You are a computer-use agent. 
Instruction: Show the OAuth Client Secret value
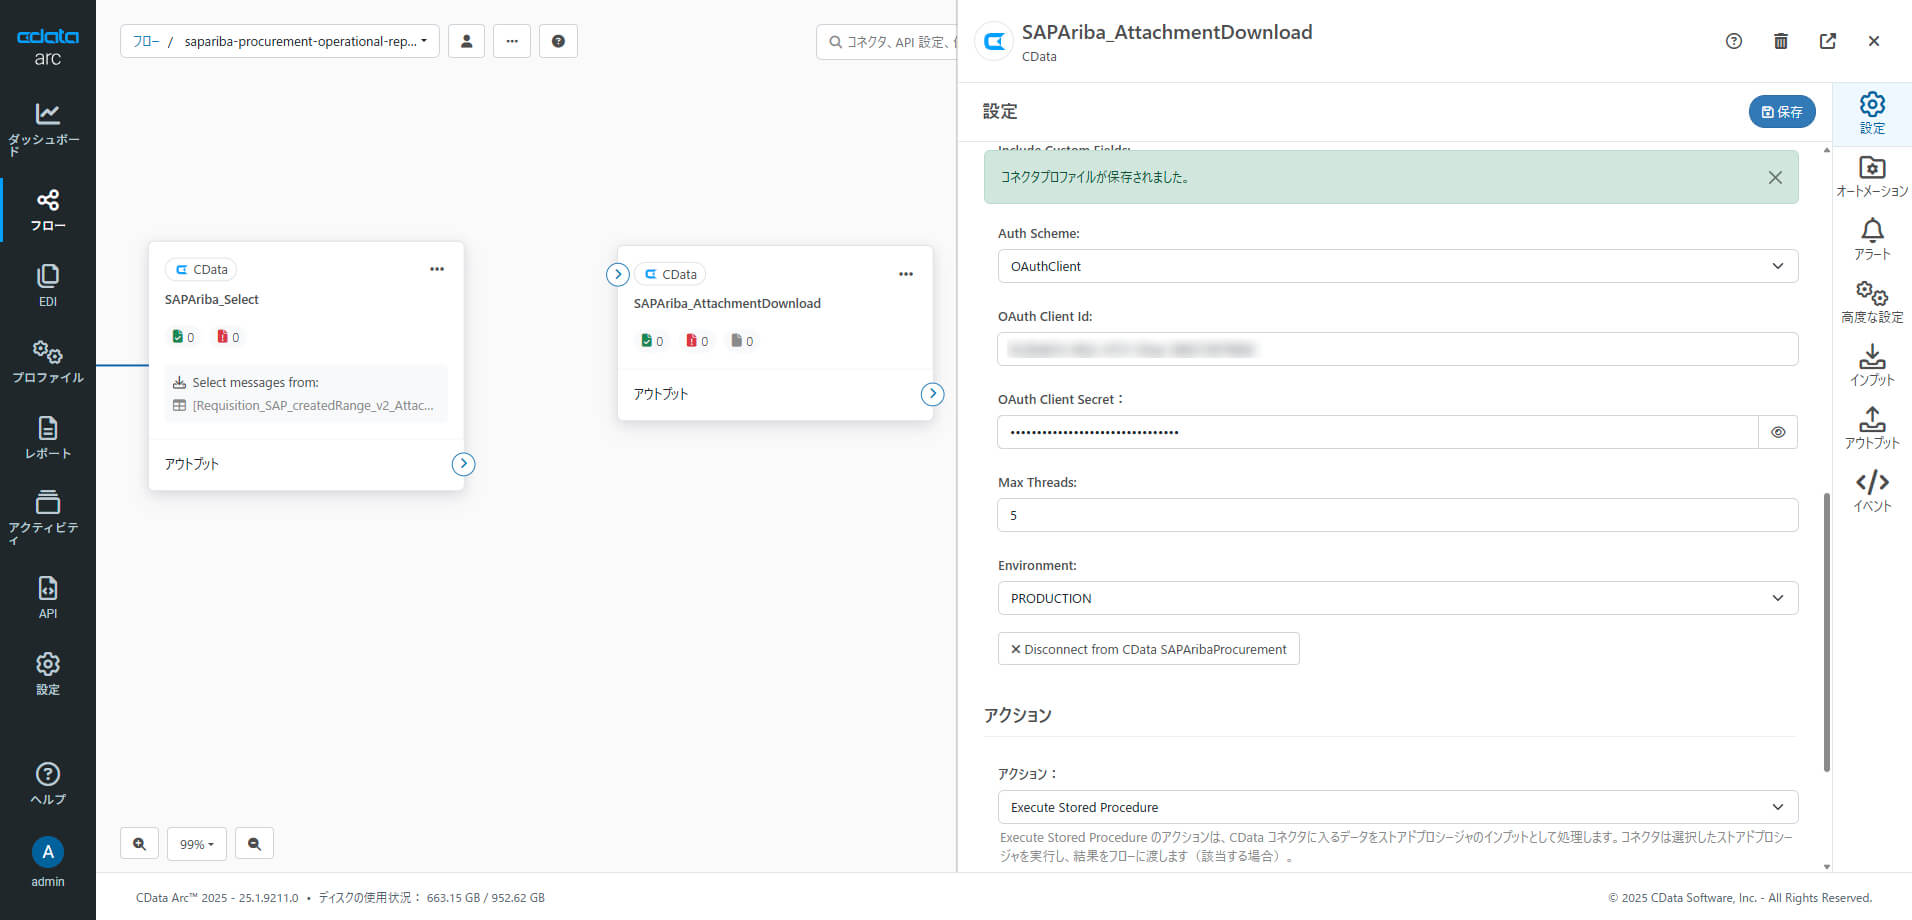(1778, 432)
